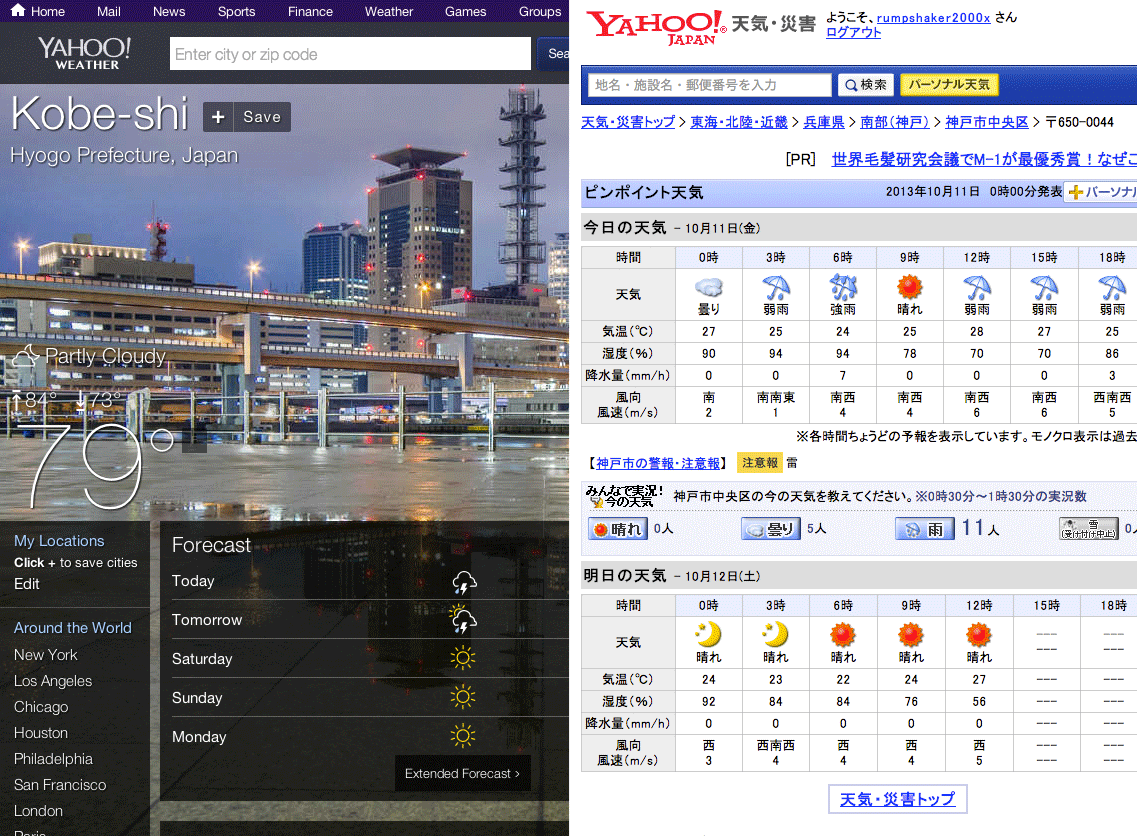Expand the Extended Forecast link

(x=463, y=774)
